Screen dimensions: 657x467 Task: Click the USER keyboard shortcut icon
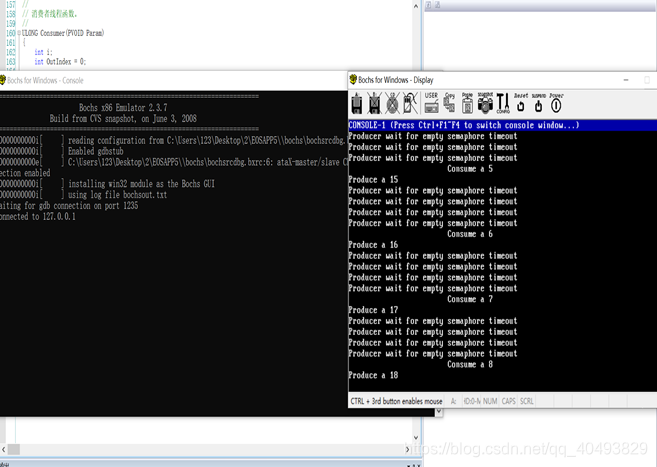click(431, 103)
